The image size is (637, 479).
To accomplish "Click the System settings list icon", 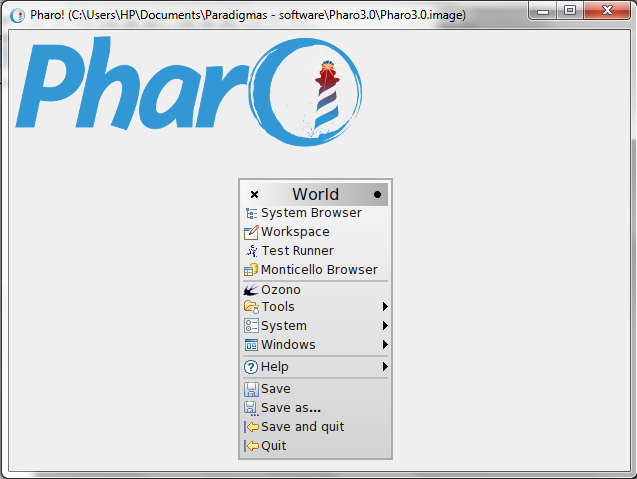I will [x=251, y=326].
